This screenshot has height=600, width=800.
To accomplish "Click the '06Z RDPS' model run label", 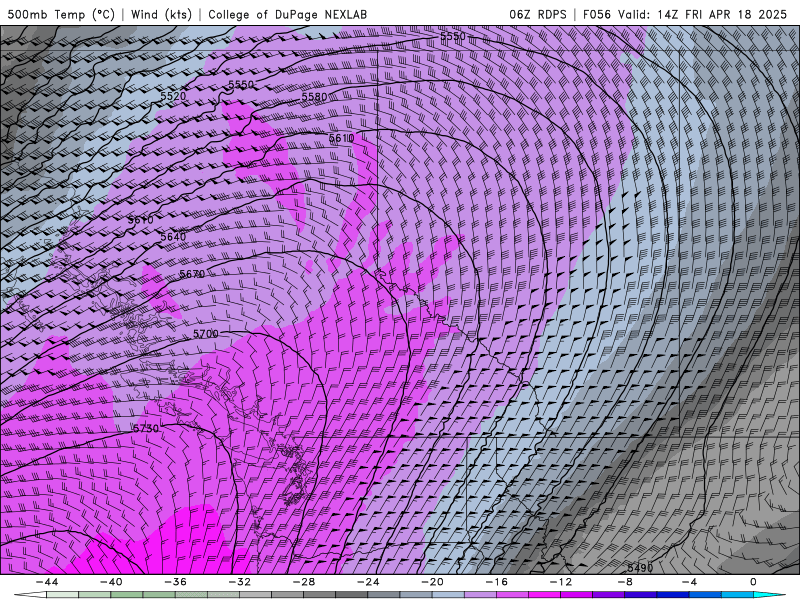I will [x=538, y=14].
